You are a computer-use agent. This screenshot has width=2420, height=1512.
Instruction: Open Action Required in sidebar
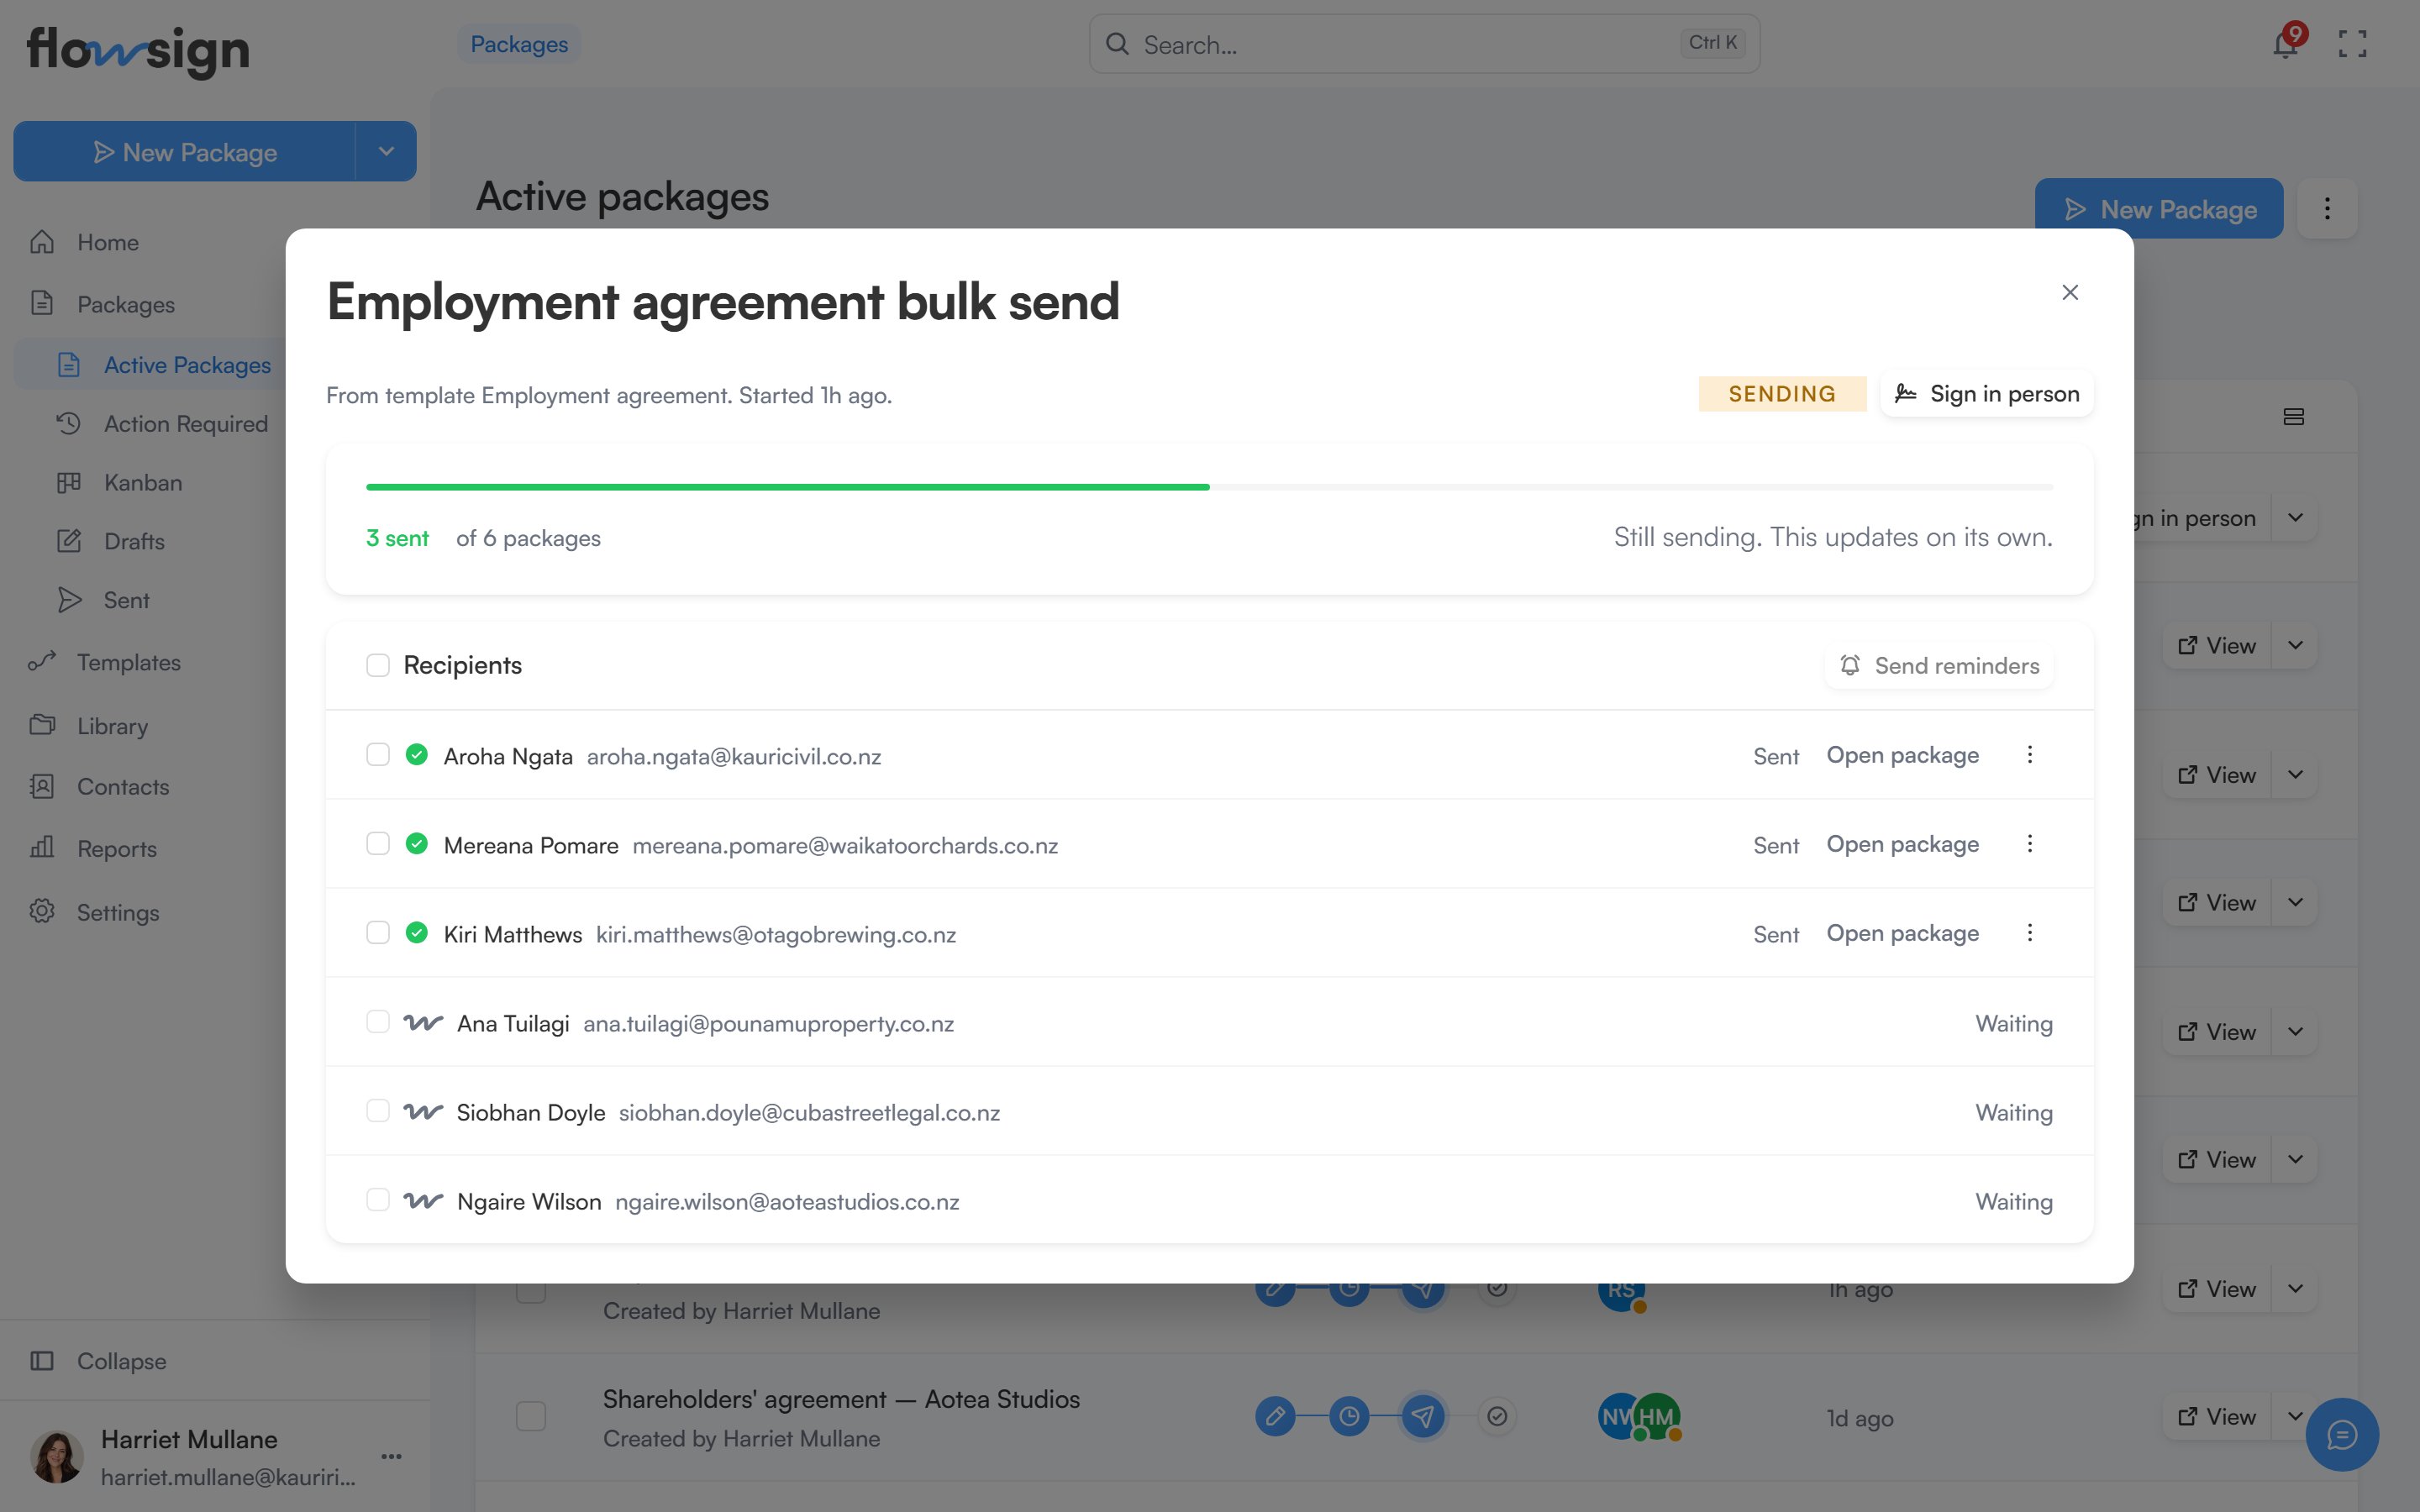click(x=186, y=424)
